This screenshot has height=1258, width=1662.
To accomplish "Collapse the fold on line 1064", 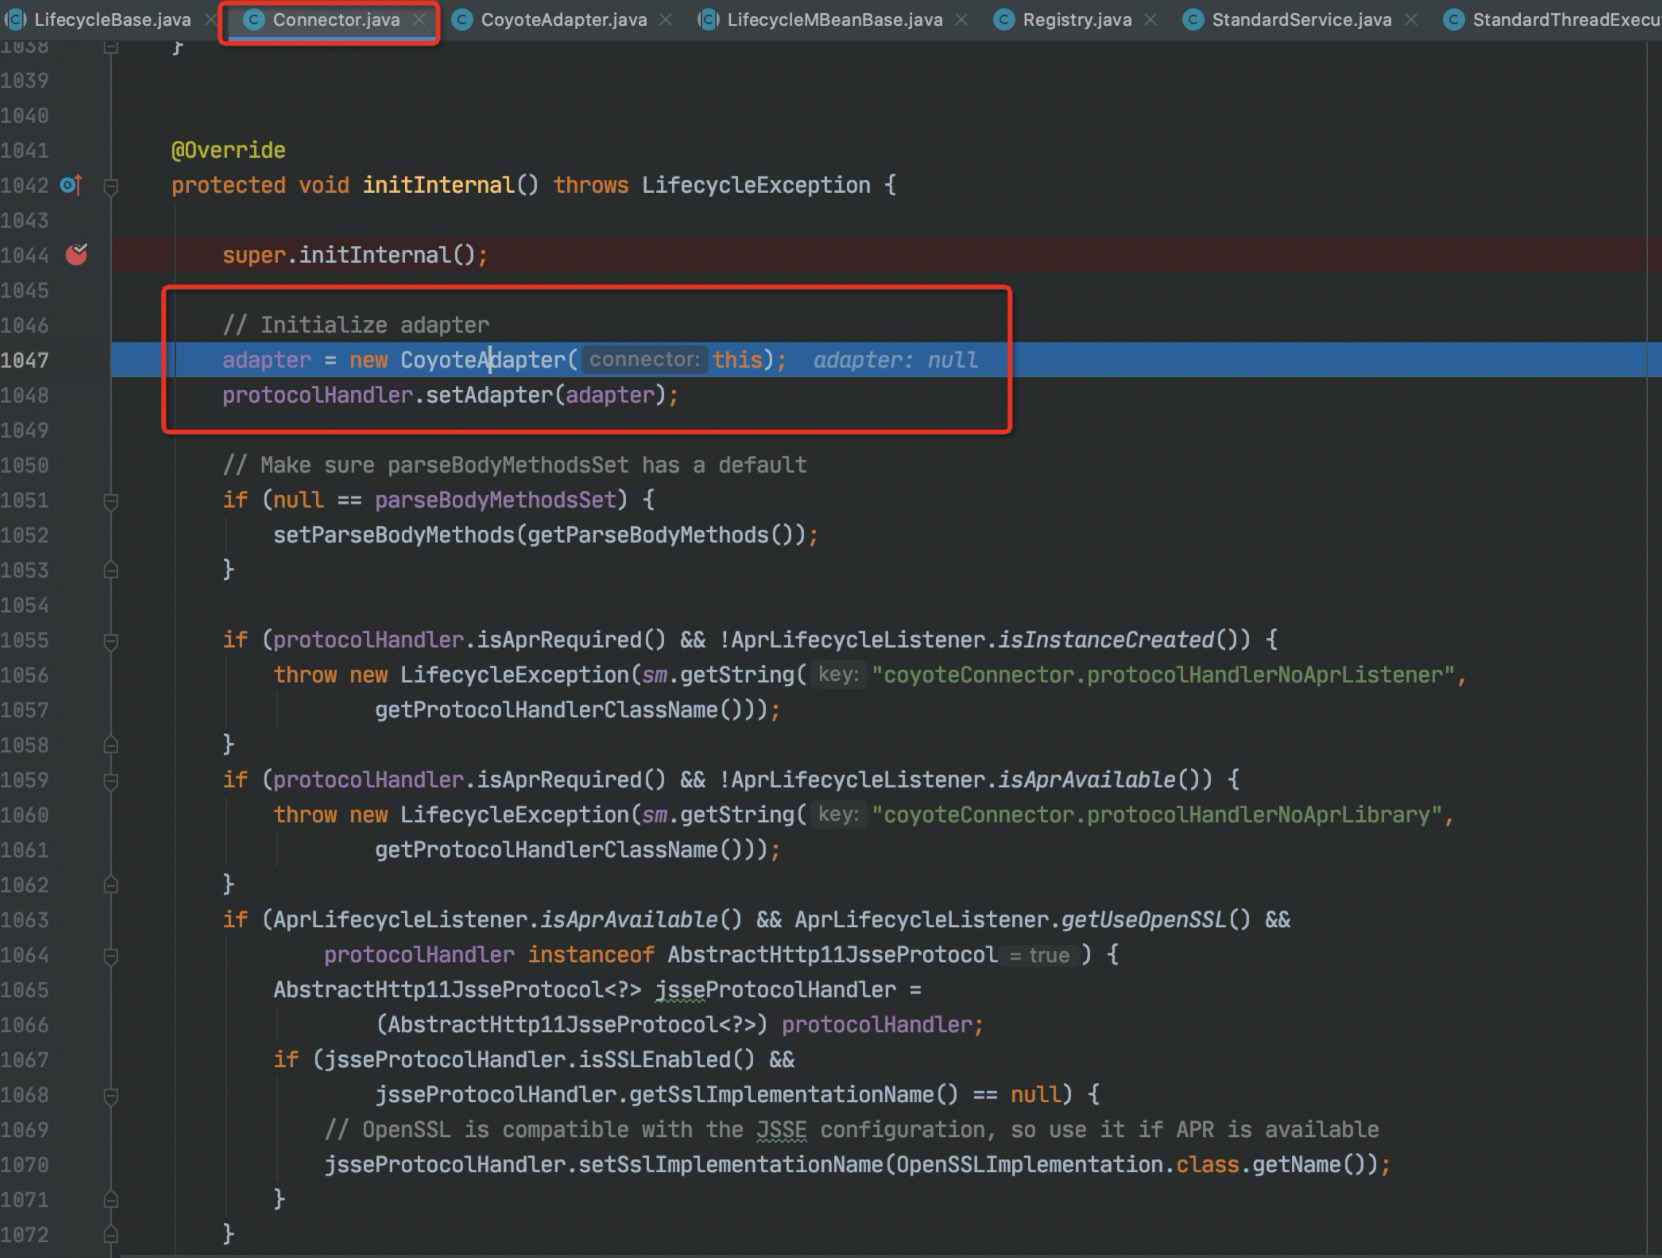I will (x=111, y=955).
